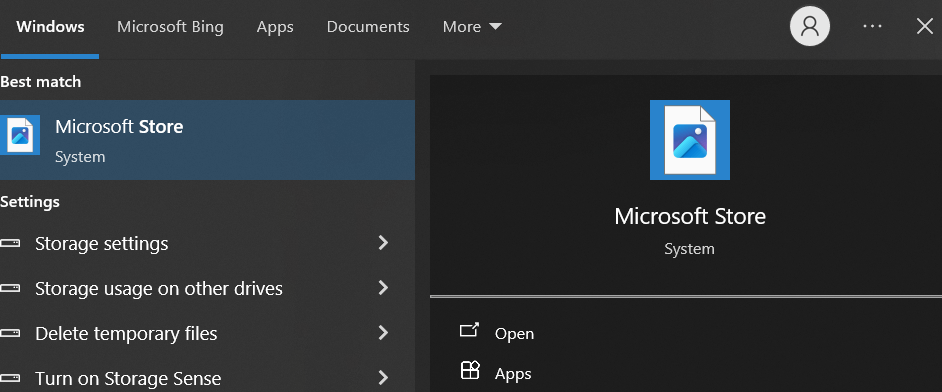Click the Microsoft Store icon in Best match
The image size is (942, 392).
(x=20, y=135)
